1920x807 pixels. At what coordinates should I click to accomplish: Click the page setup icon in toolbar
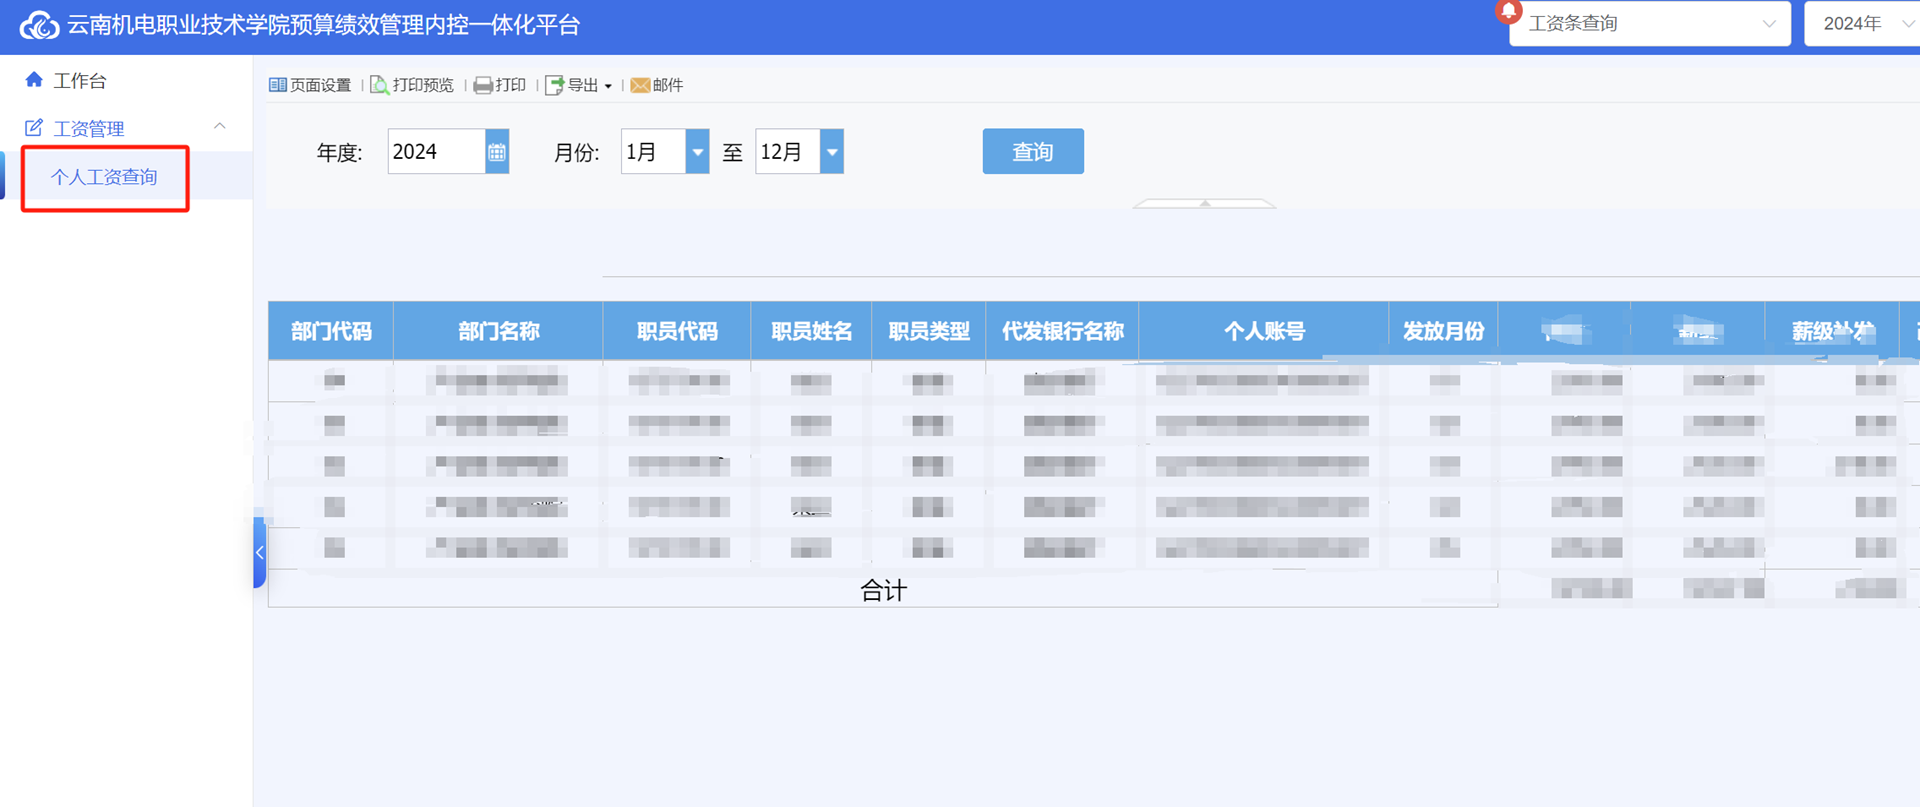(278, 85)
